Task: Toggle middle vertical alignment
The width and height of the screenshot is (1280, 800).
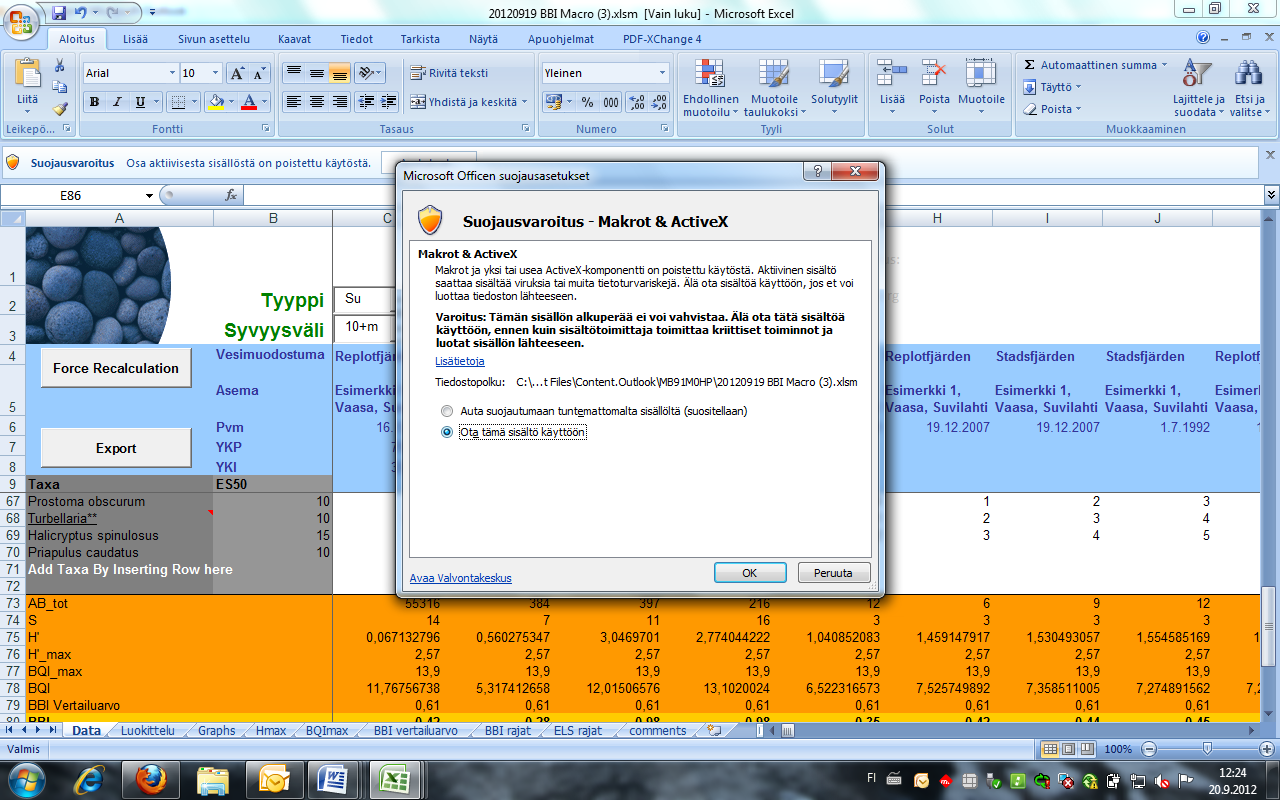Action: tap(317, 73)
